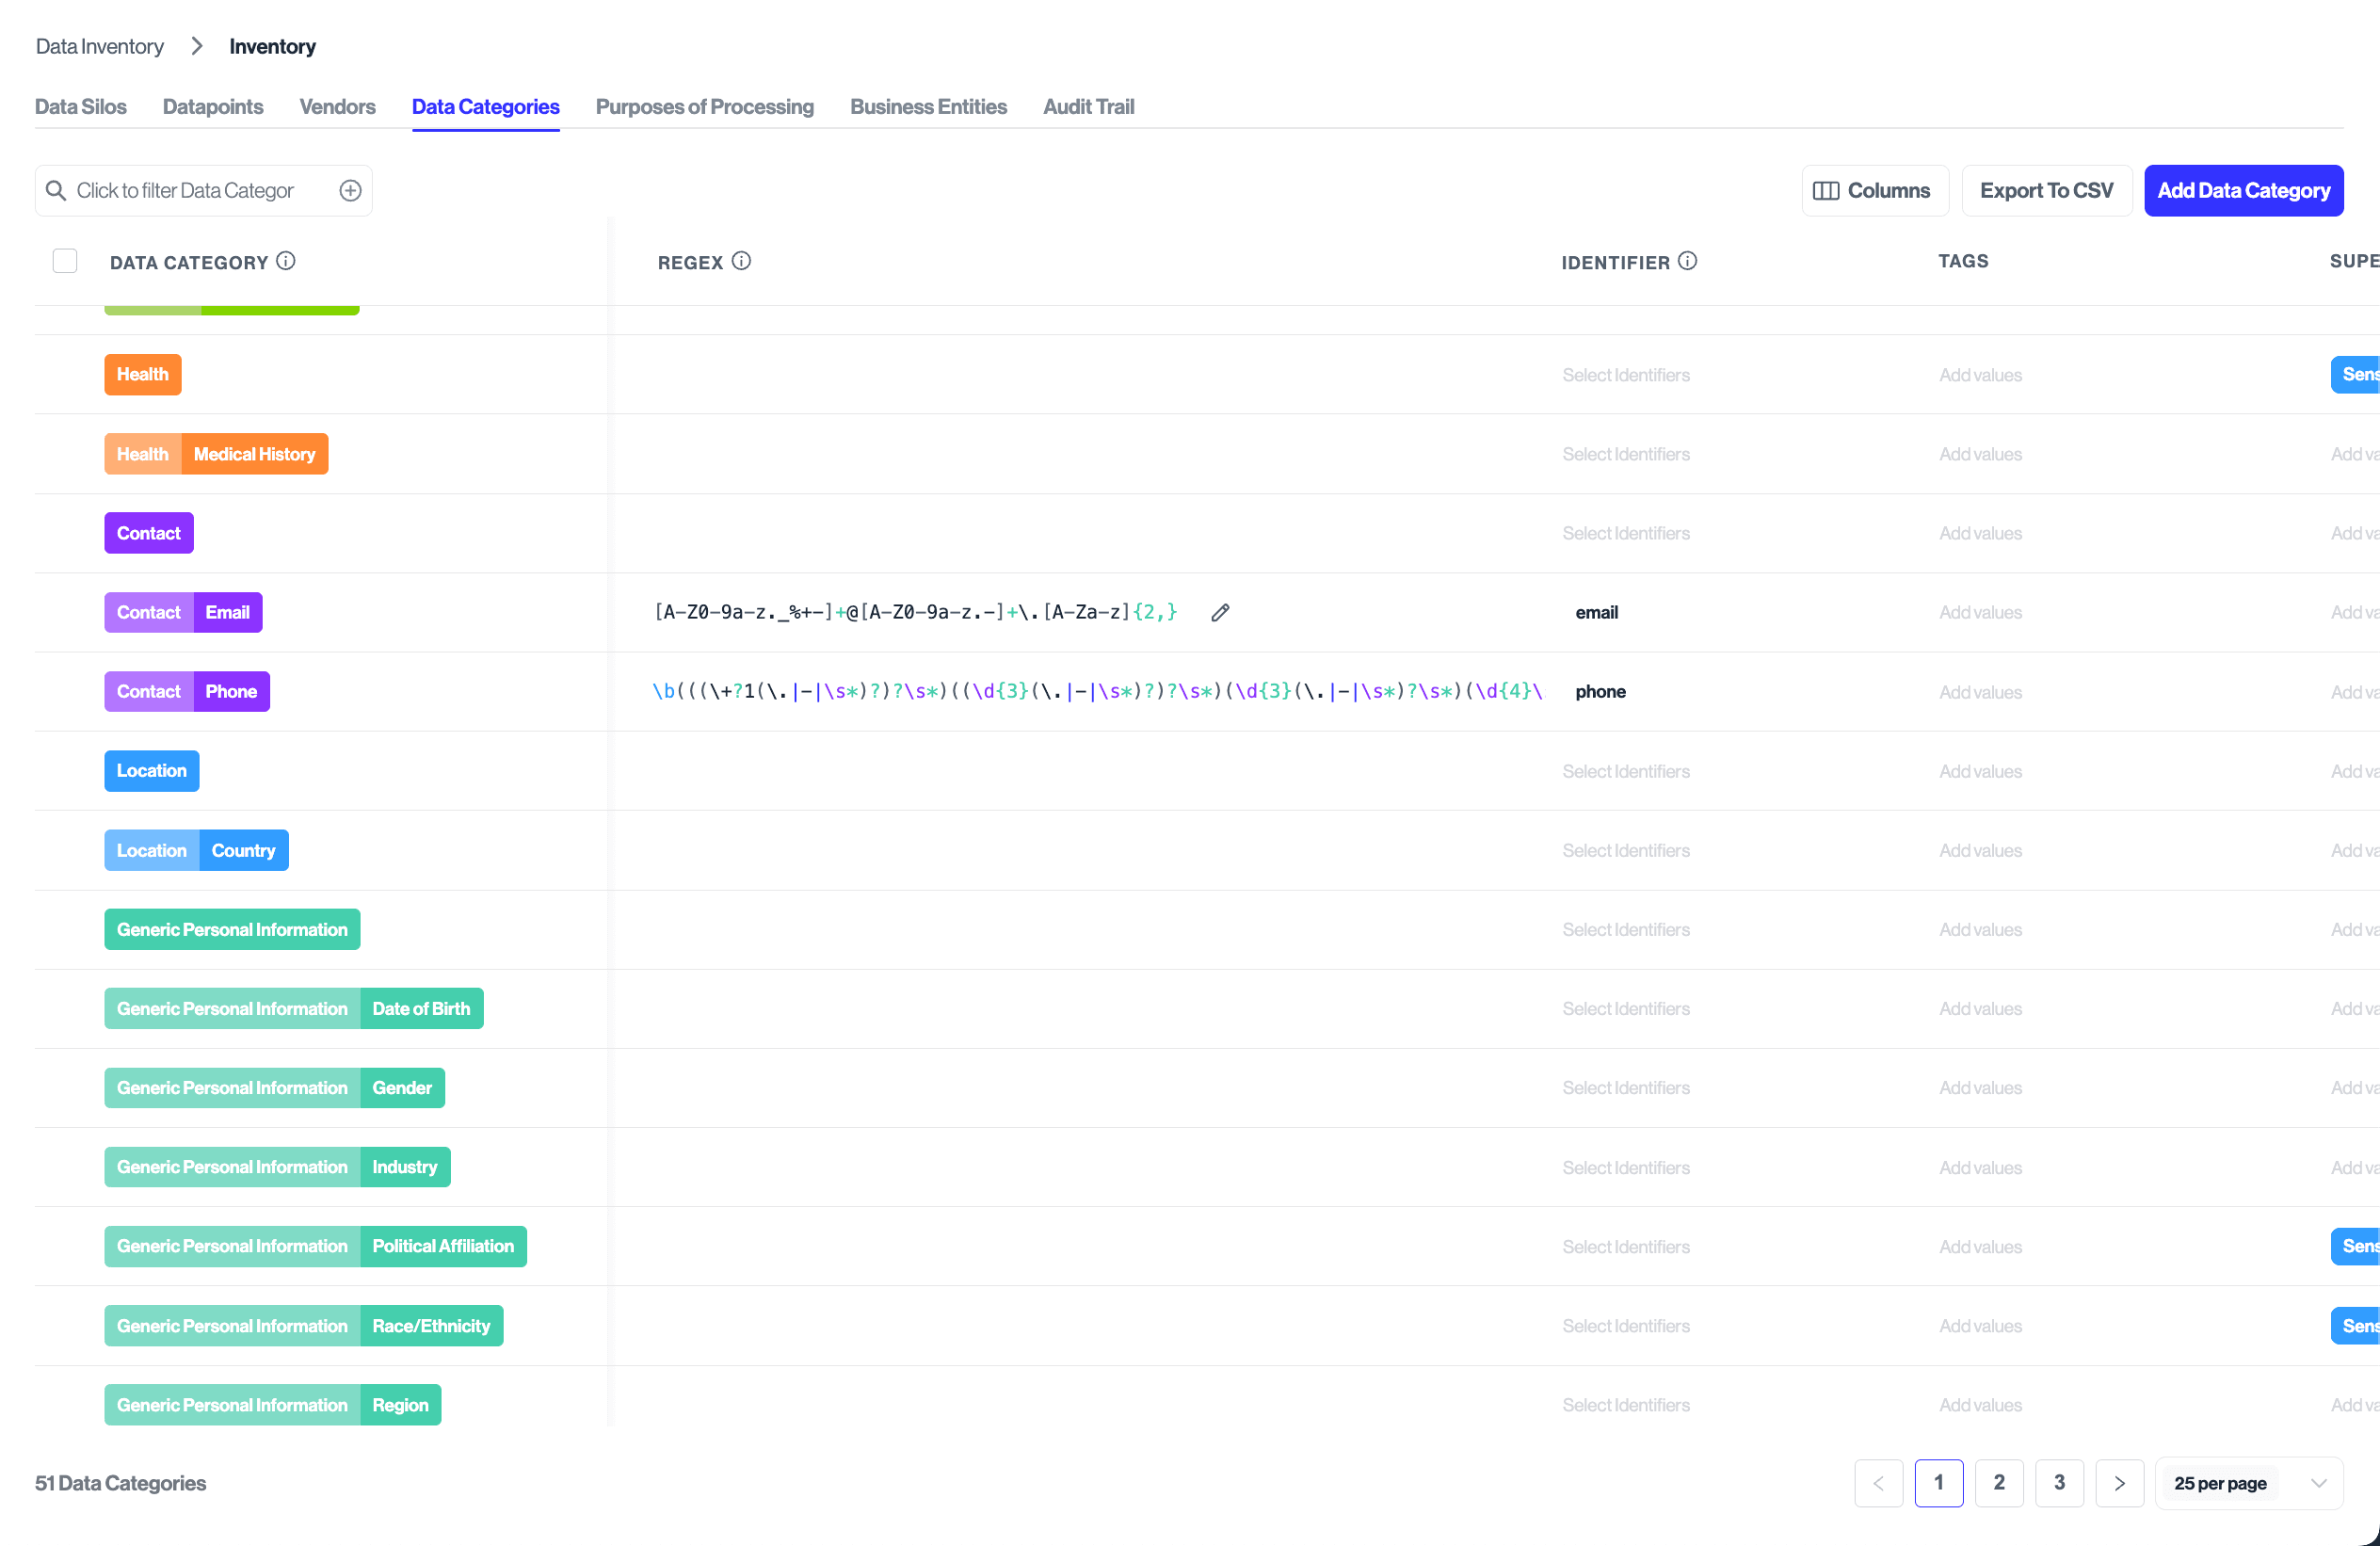Click the pencil edit icon beside email regex

pyautogui.click(x=1220, y=612)
